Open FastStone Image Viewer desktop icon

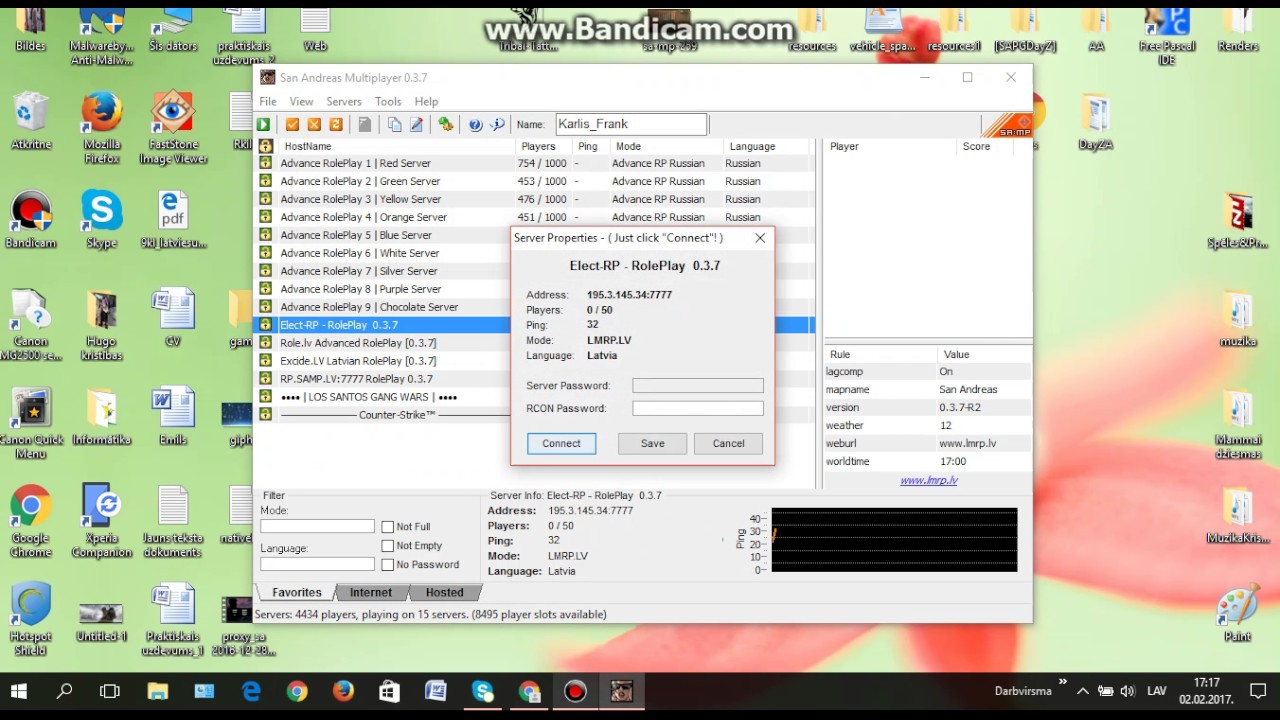[x=173, y=128]
